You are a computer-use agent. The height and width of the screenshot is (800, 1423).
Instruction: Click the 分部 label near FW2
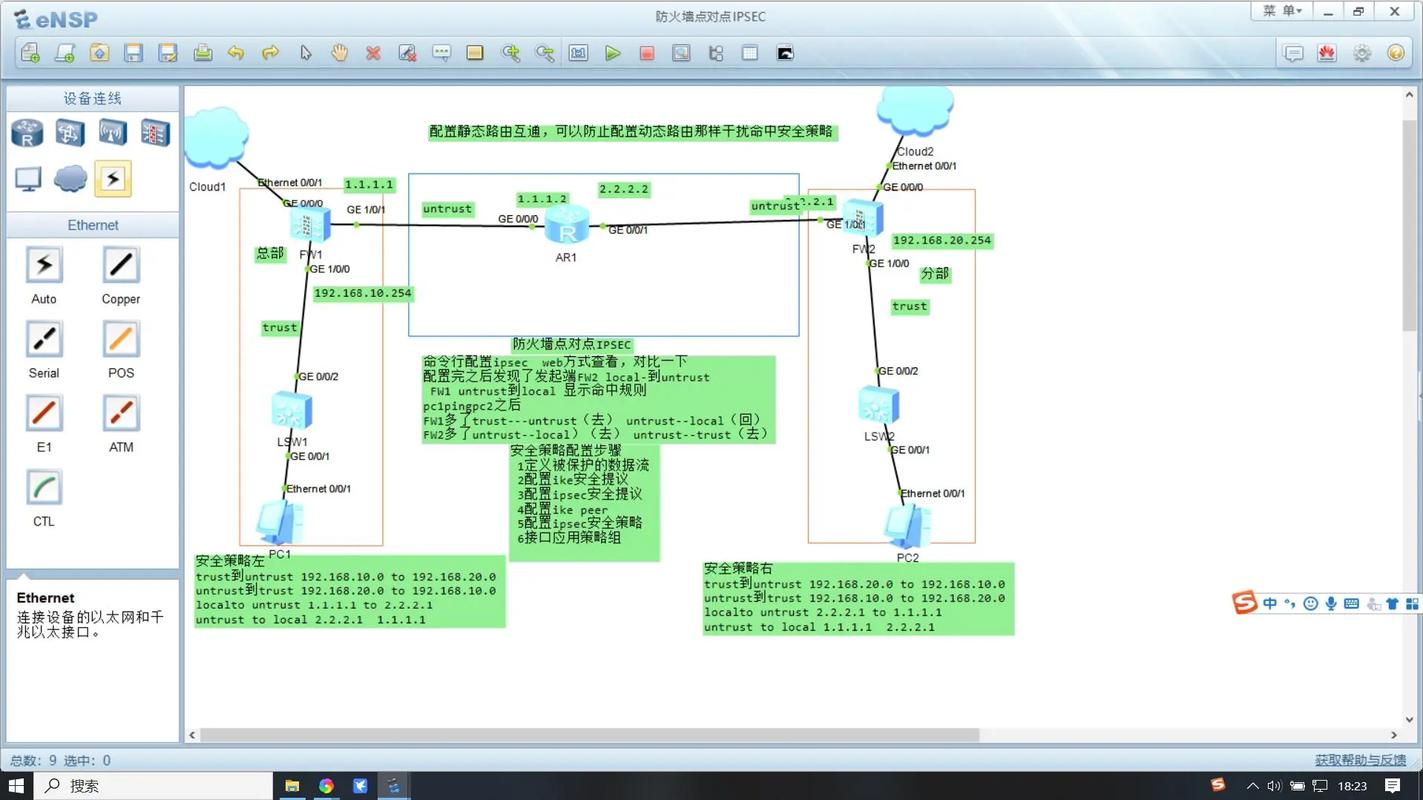coord(935,274)
